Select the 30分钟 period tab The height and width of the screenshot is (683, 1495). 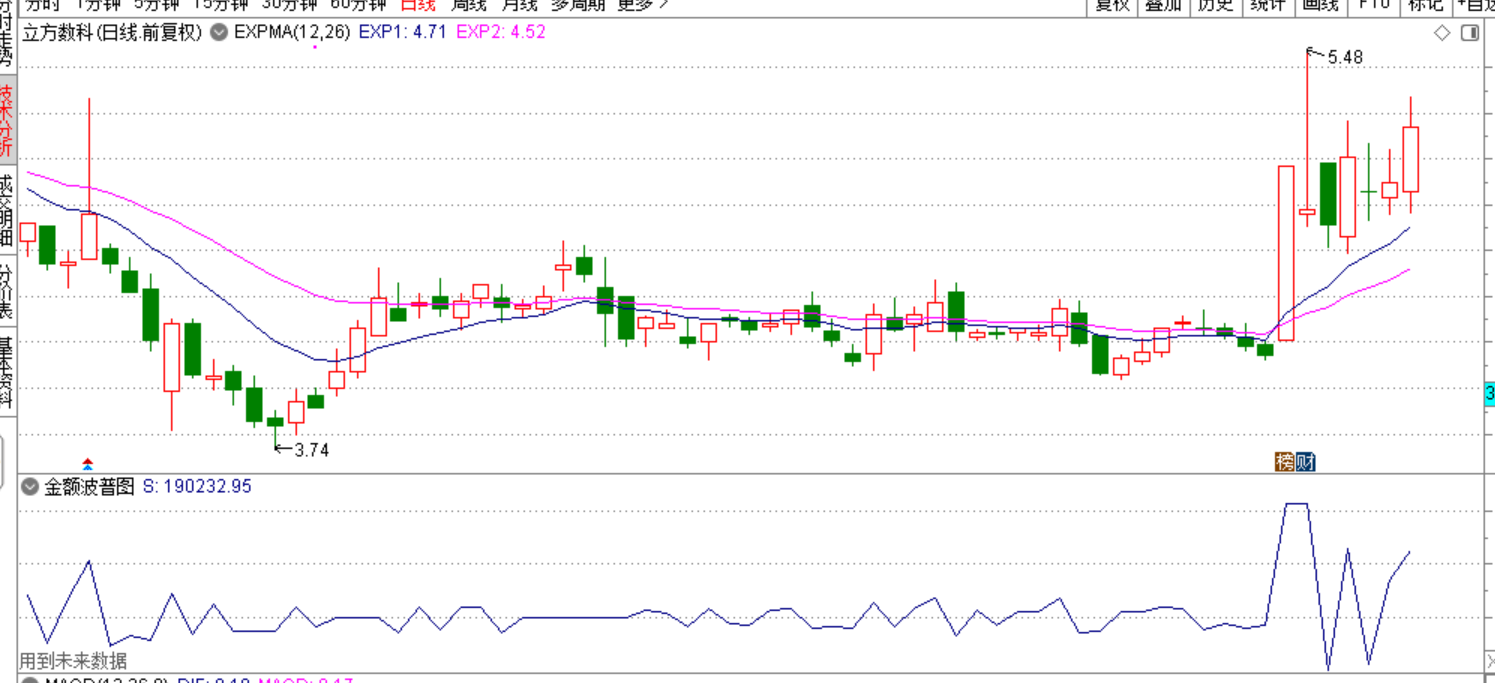click(289, 5)
